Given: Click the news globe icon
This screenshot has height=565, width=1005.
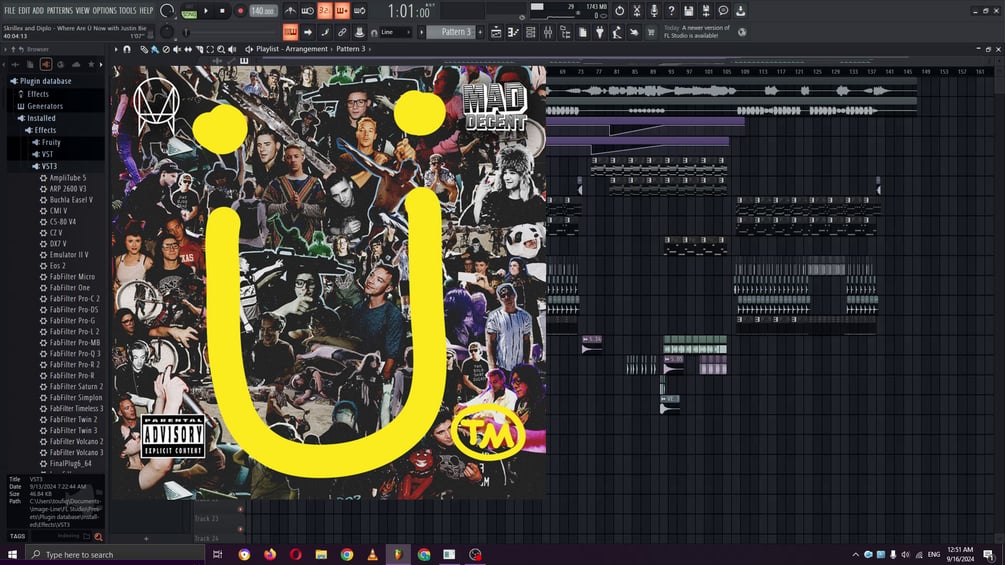Looking at the screenshot, I should click(742, 32).
